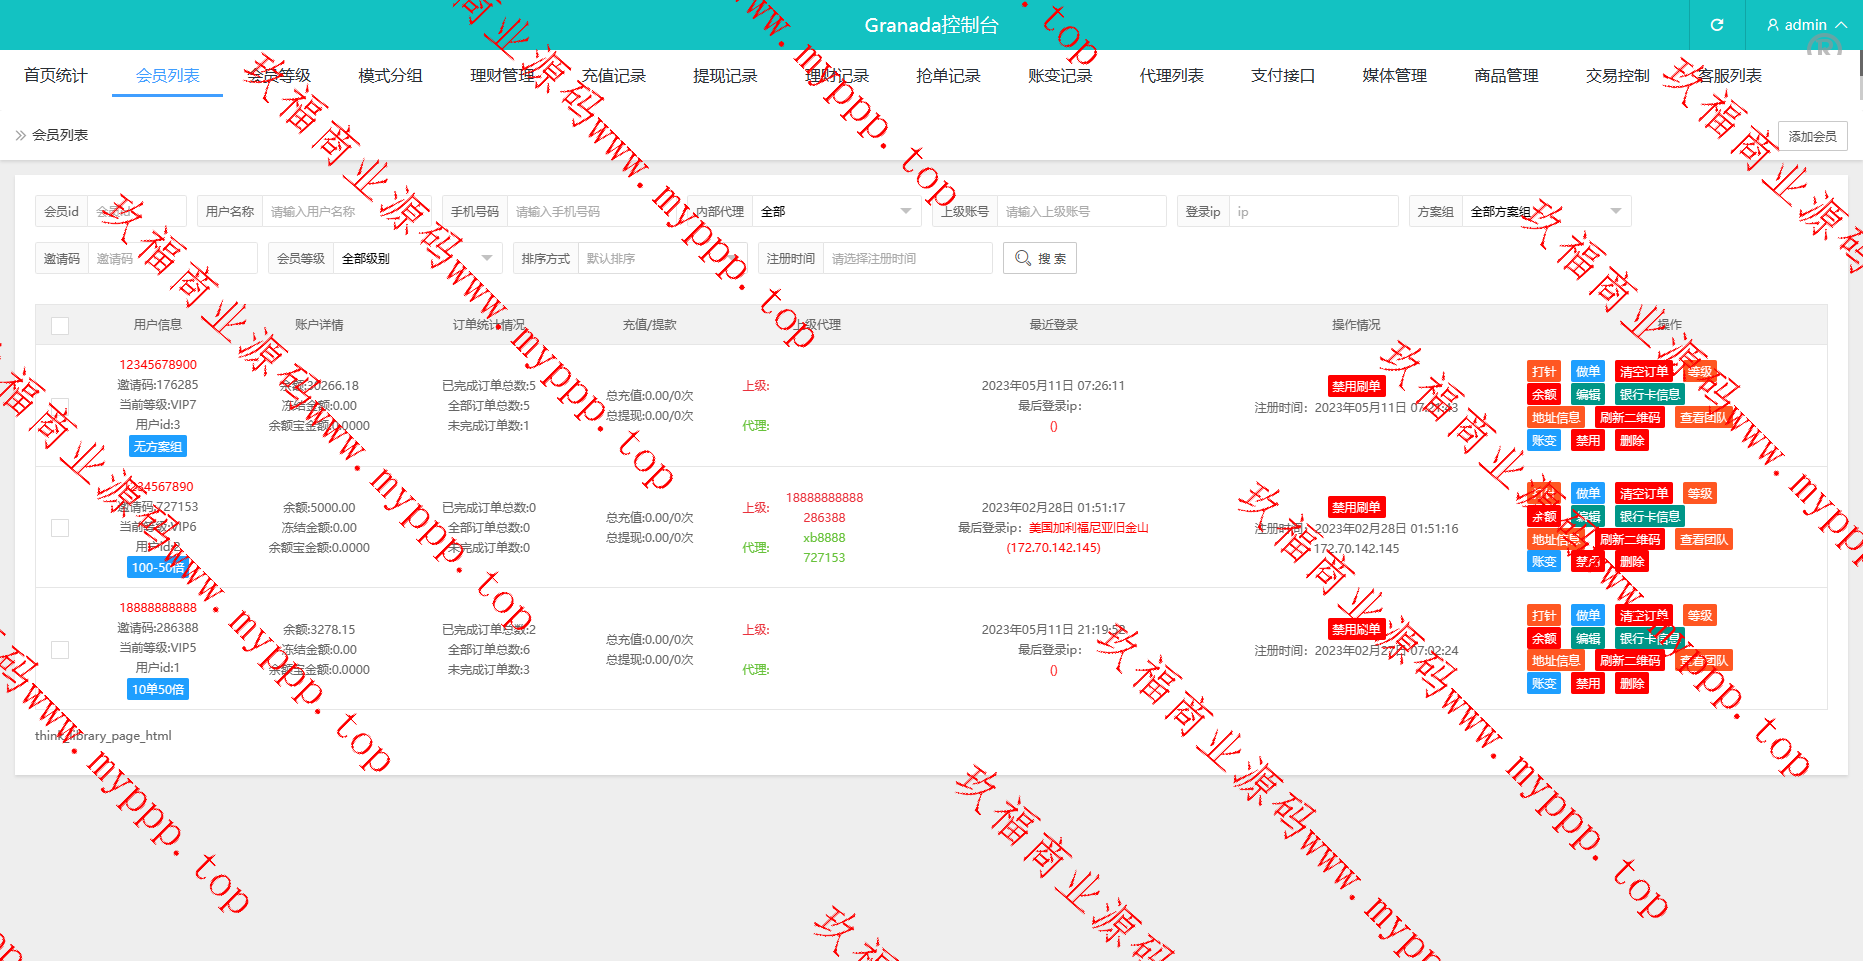Image resolution: width=1863 pixels, height=961 pixels.
Task: Delete user 12345678900 with 删除 button
Action: [x=1632, y=441]
